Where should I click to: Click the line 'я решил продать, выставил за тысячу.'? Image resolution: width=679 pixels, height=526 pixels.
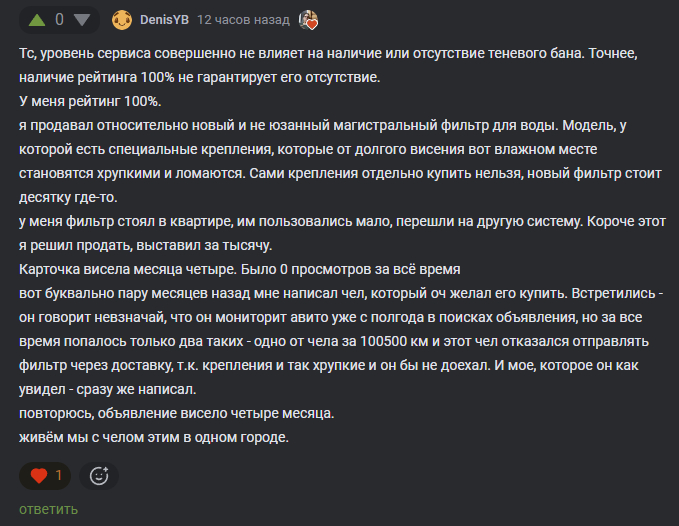pos(146,245)
